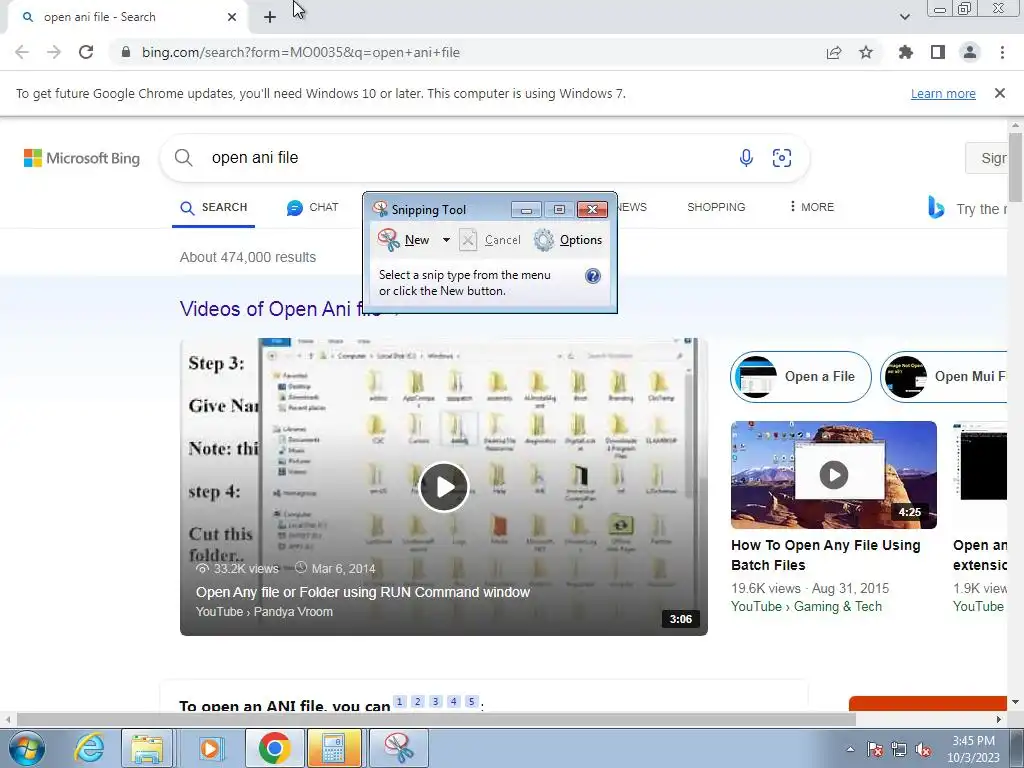The height and width of the screenshot is (768, 1024).
Task: Click Cancel in the Snipping Tool
Action: [x=490, y=240]
